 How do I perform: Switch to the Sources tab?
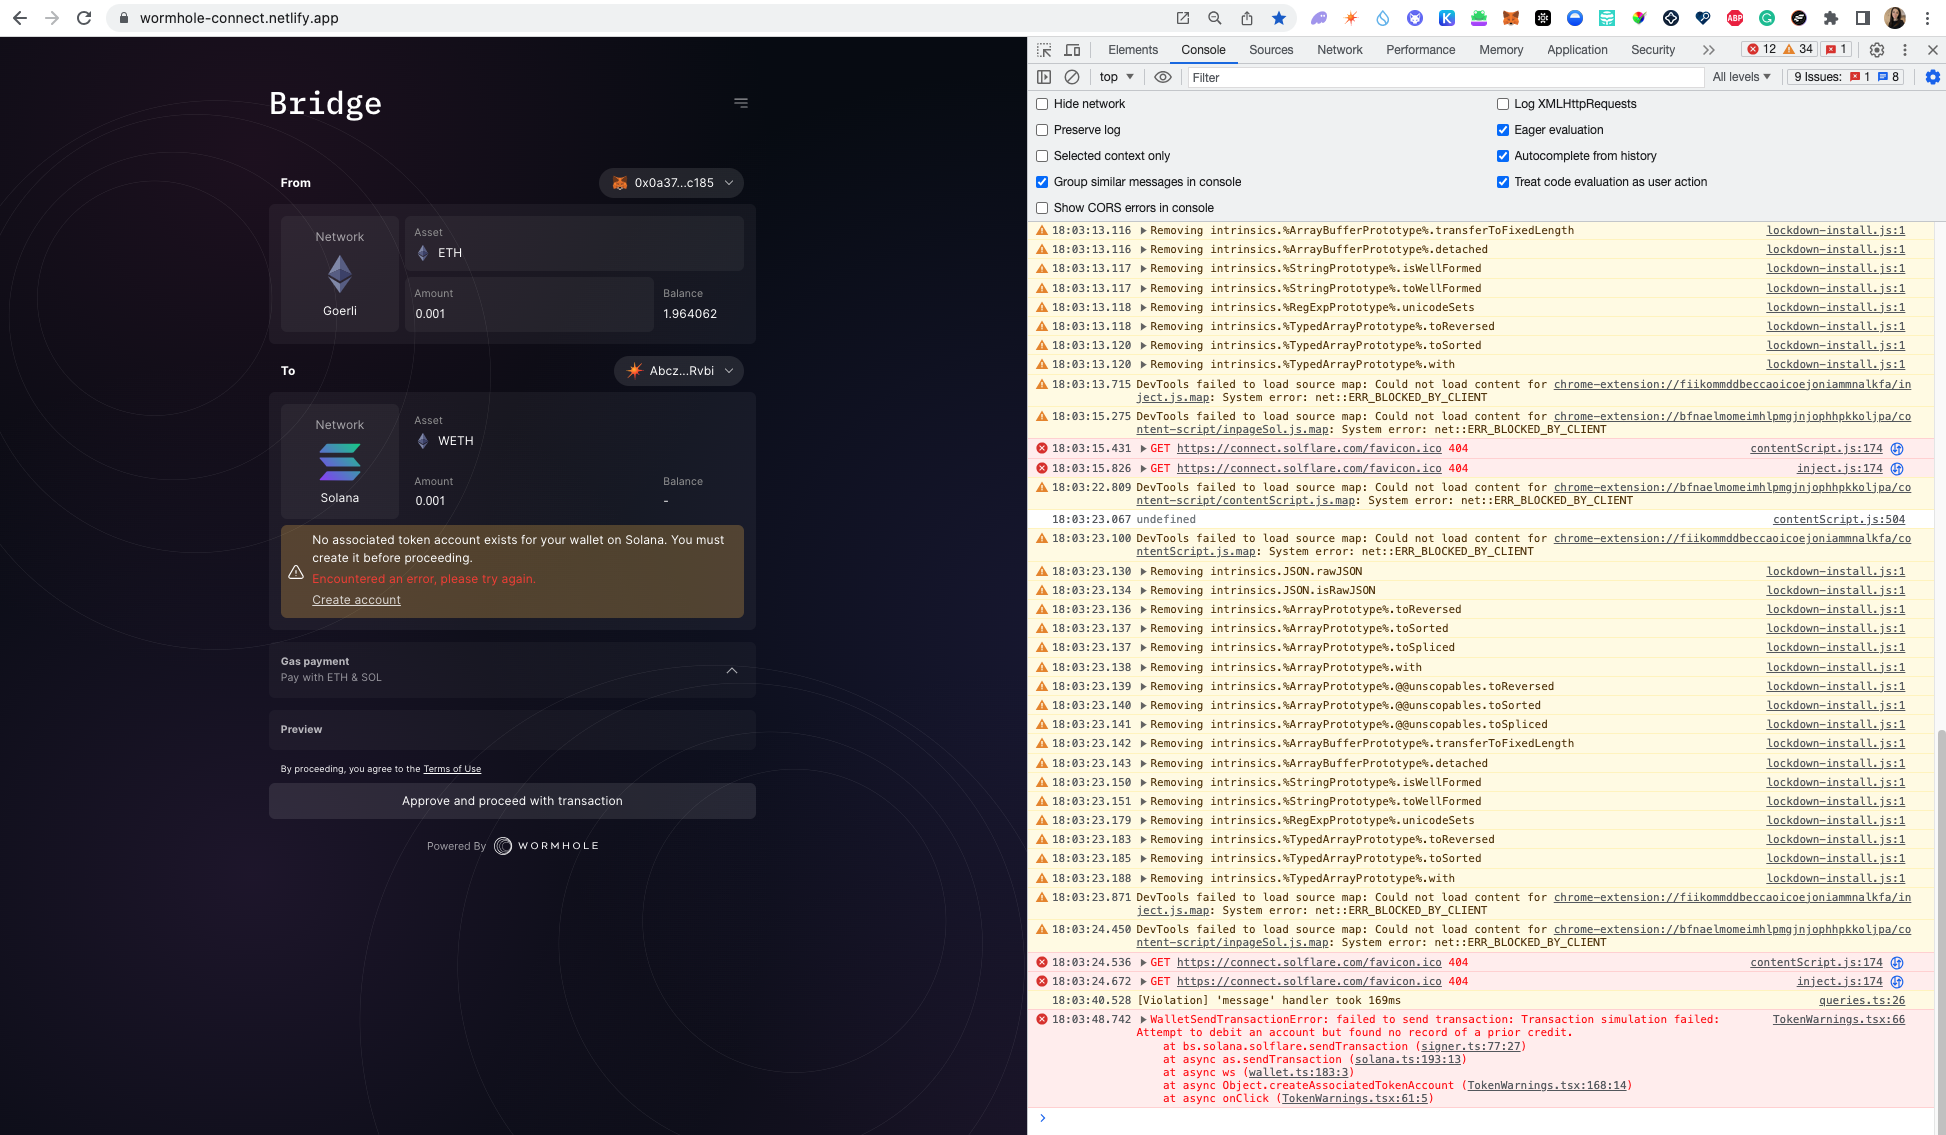tap(1271, 49)
